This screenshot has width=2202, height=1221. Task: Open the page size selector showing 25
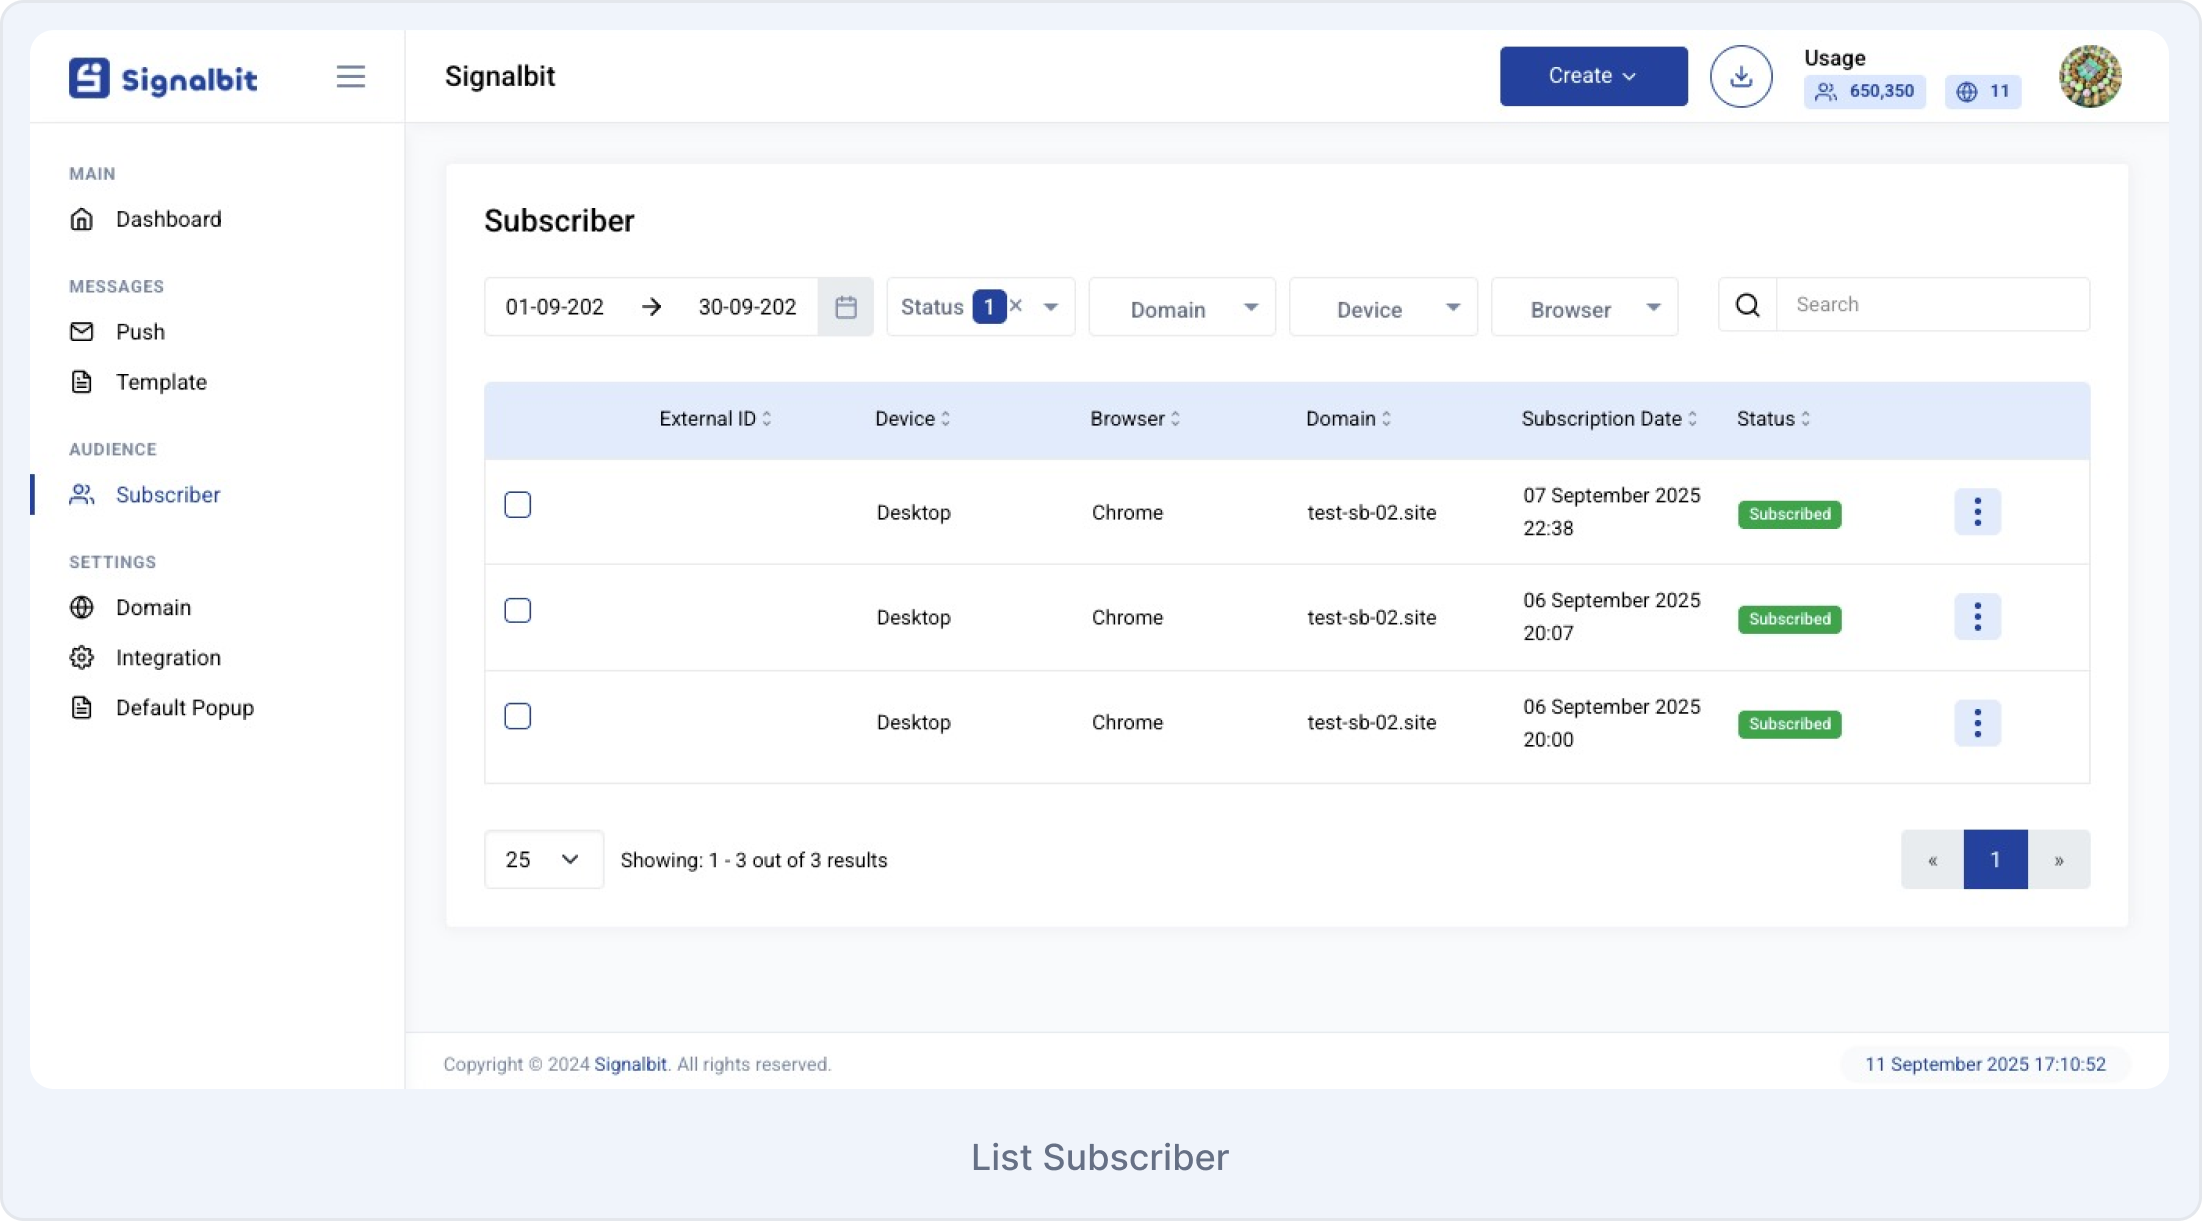[543, 859]
